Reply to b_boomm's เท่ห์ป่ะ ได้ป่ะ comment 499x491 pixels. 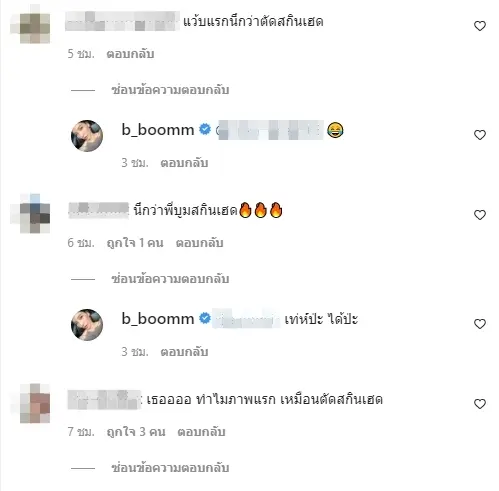[184, 352]
